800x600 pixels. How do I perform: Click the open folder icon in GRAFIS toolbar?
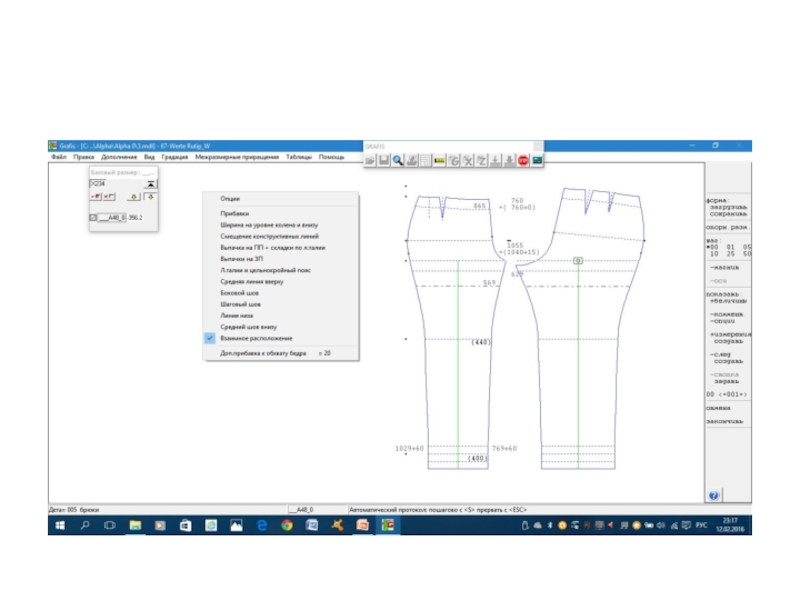click(370, 159)
